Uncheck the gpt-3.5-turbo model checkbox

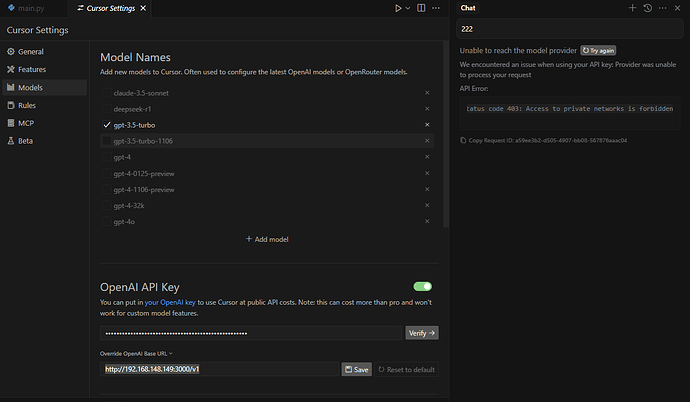(x=106, y=125)
